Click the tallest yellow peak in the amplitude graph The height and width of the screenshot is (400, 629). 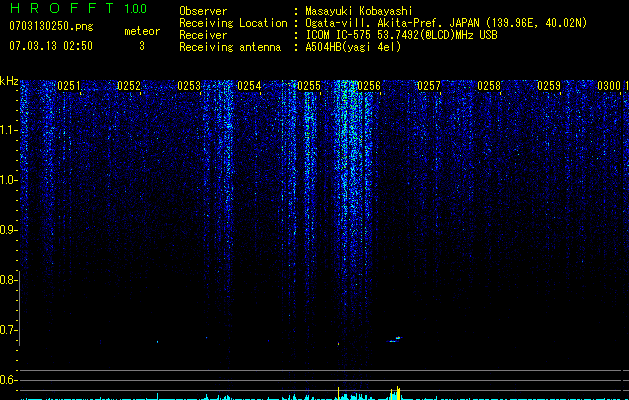pyautogui.click(x=398, y=393)
